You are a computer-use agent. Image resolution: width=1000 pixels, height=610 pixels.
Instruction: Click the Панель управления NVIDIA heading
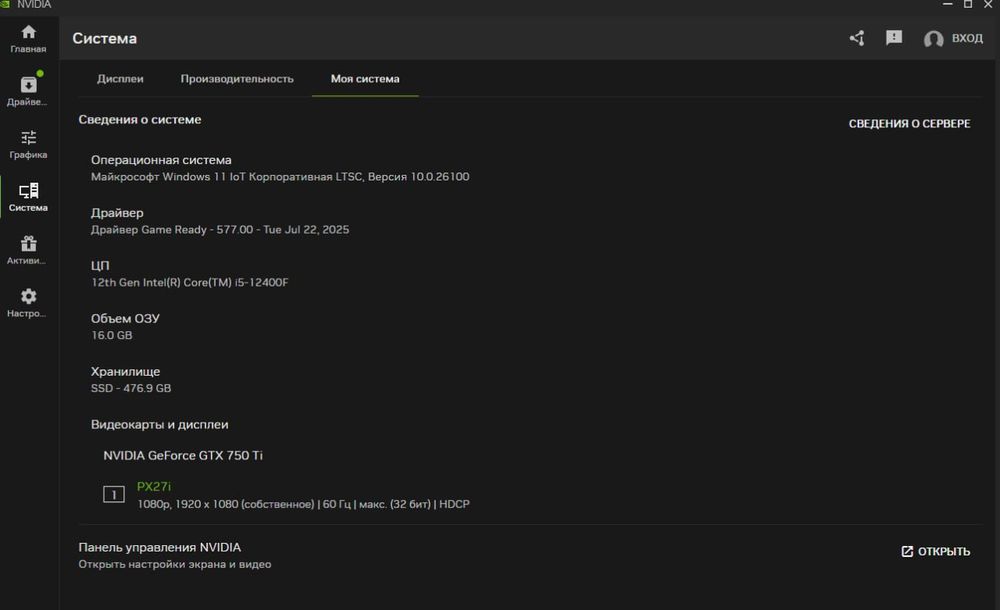[159, 547]
